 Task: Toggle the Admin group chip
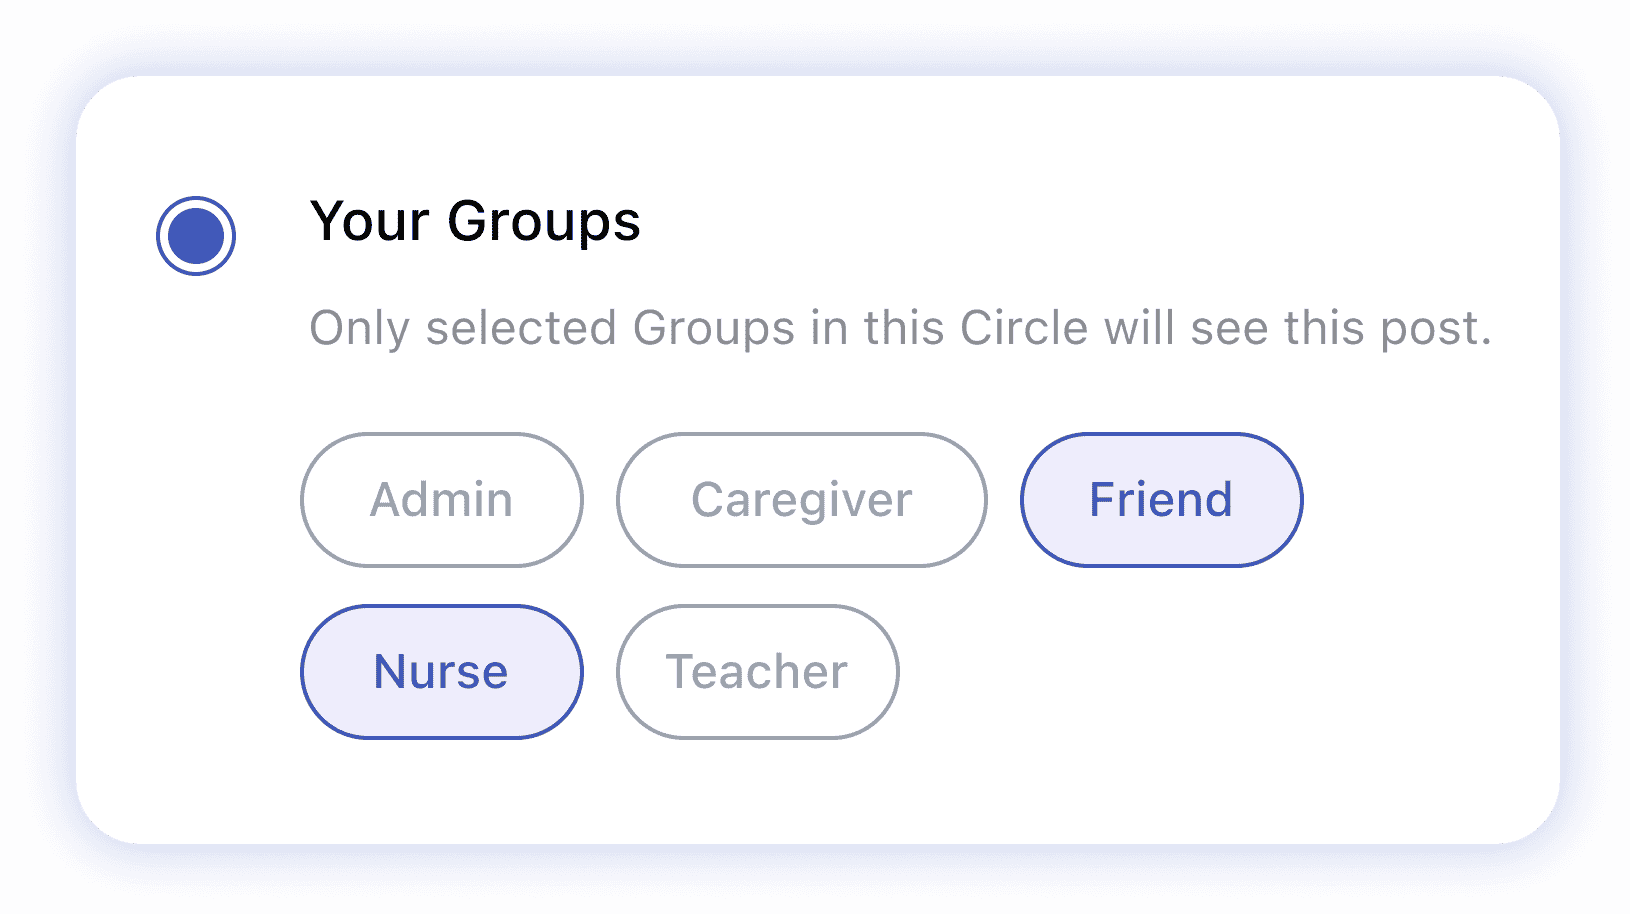coord(441,500)
